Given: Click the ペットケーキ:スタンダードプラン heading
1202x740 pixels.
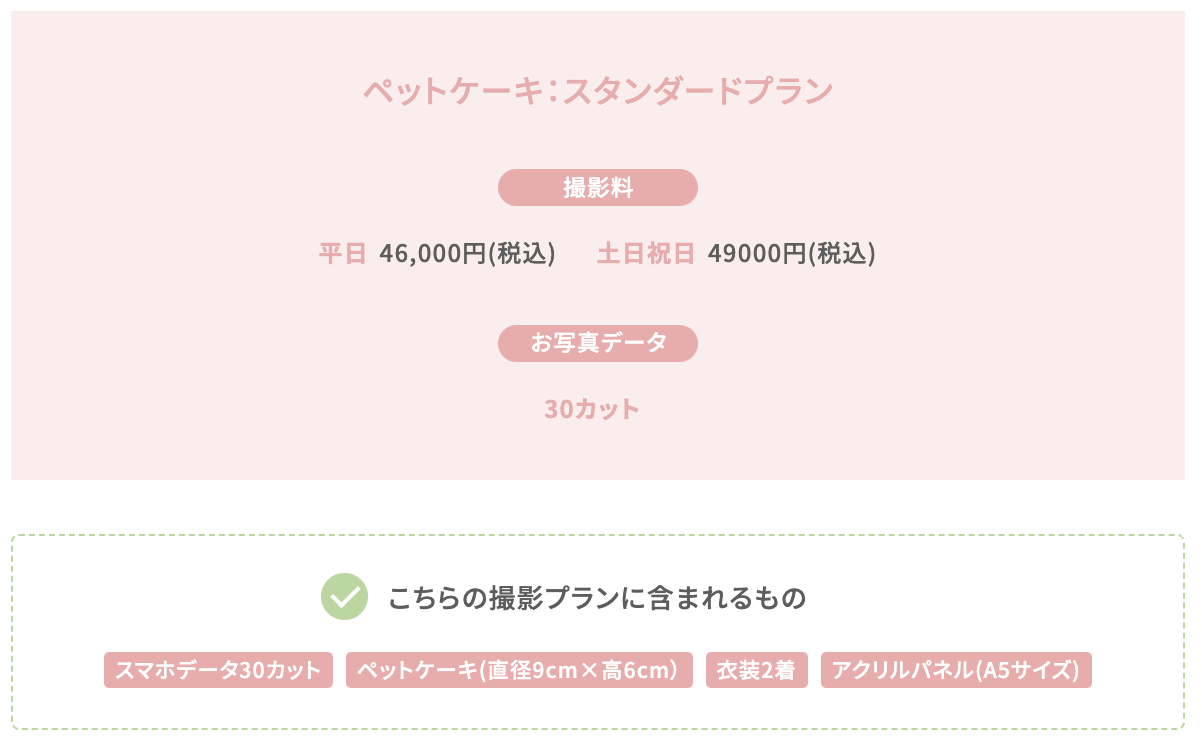Looking at the screenshot, I should click(598, 91).
